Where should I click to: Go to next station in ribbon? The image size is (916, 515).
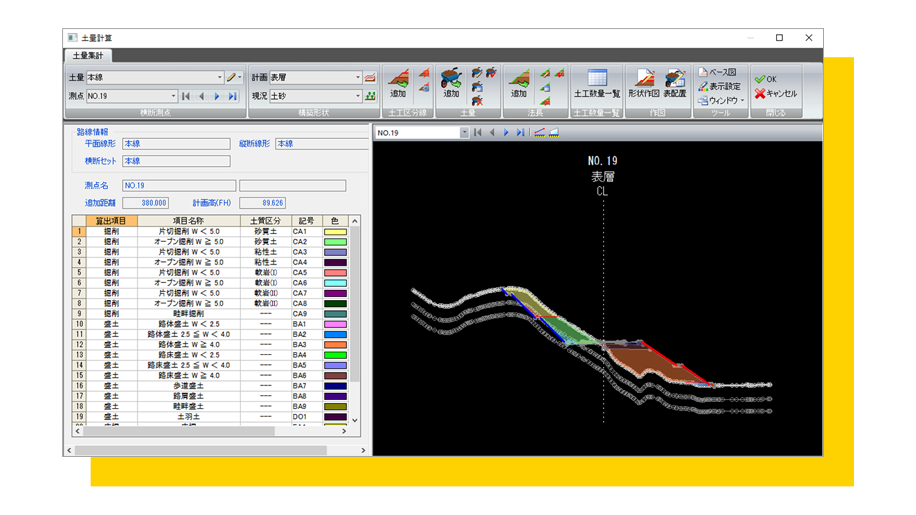[217, 96]
